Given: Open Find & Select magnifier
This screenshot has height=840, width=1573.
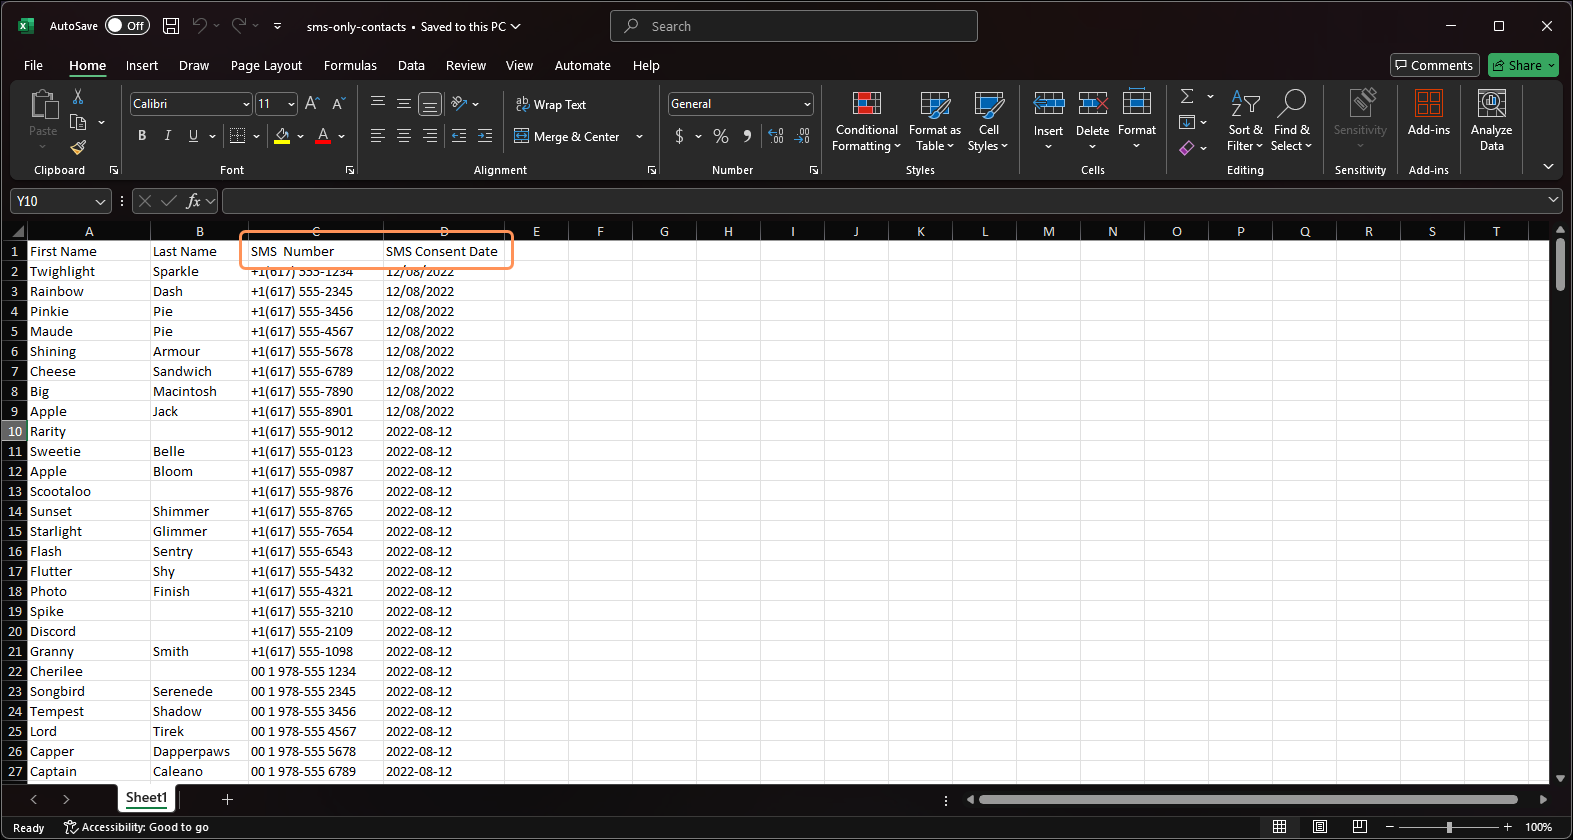Looking at the screenshot, I should (x=1291, y=121).
